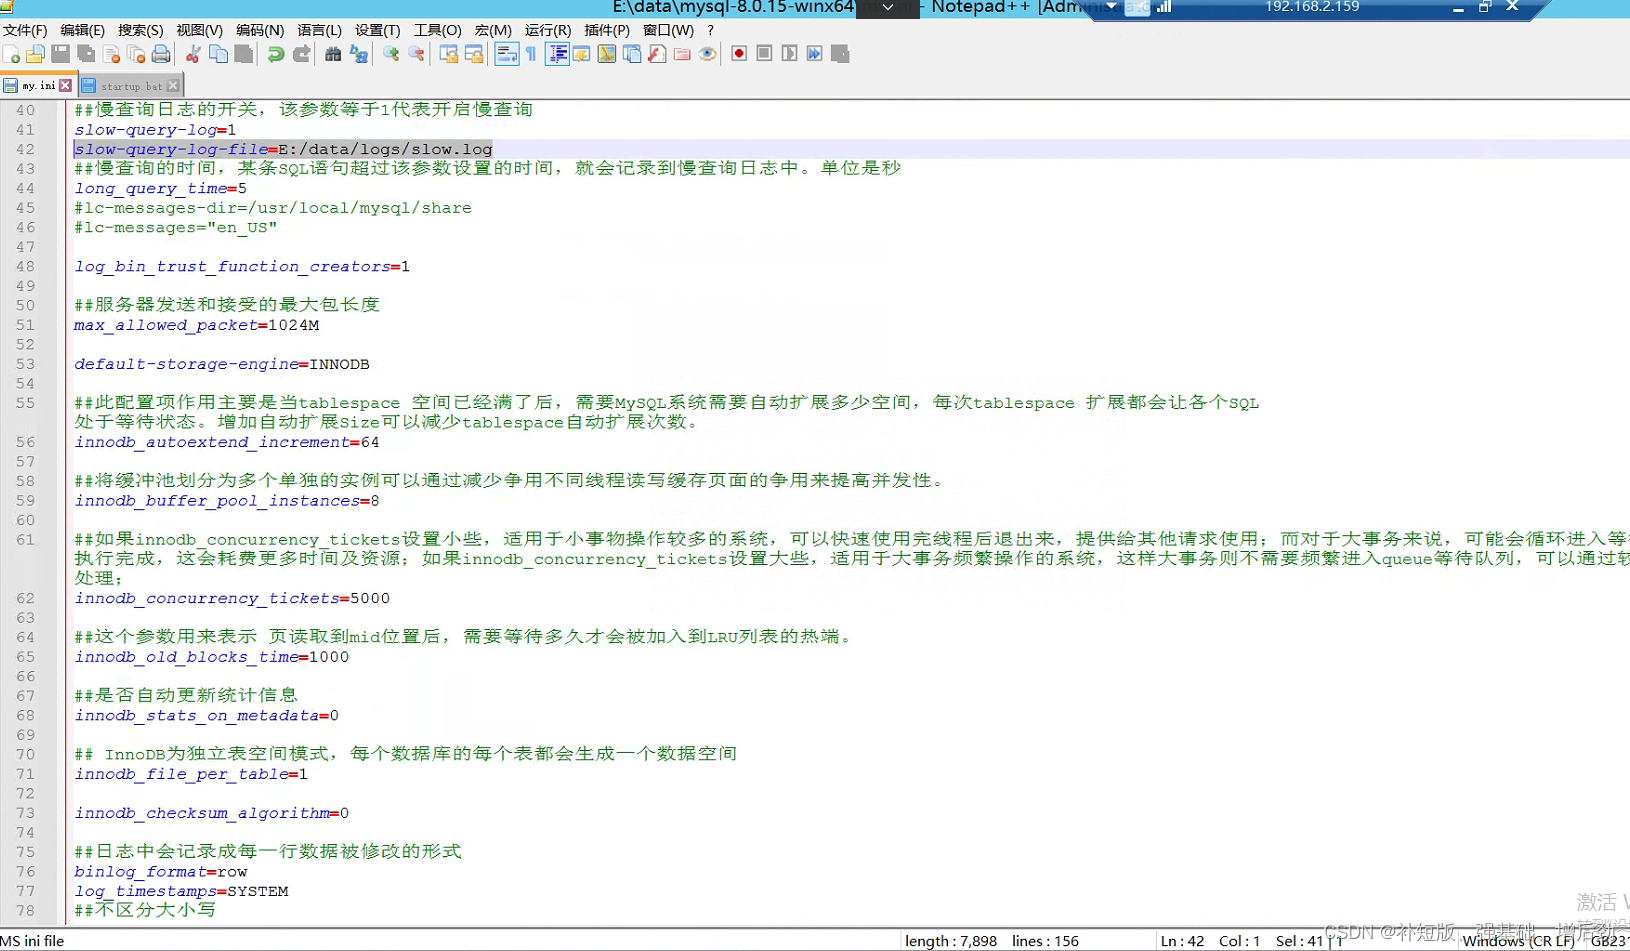Click the Redo toolbar icon
1630x951 pixels.
301,54
